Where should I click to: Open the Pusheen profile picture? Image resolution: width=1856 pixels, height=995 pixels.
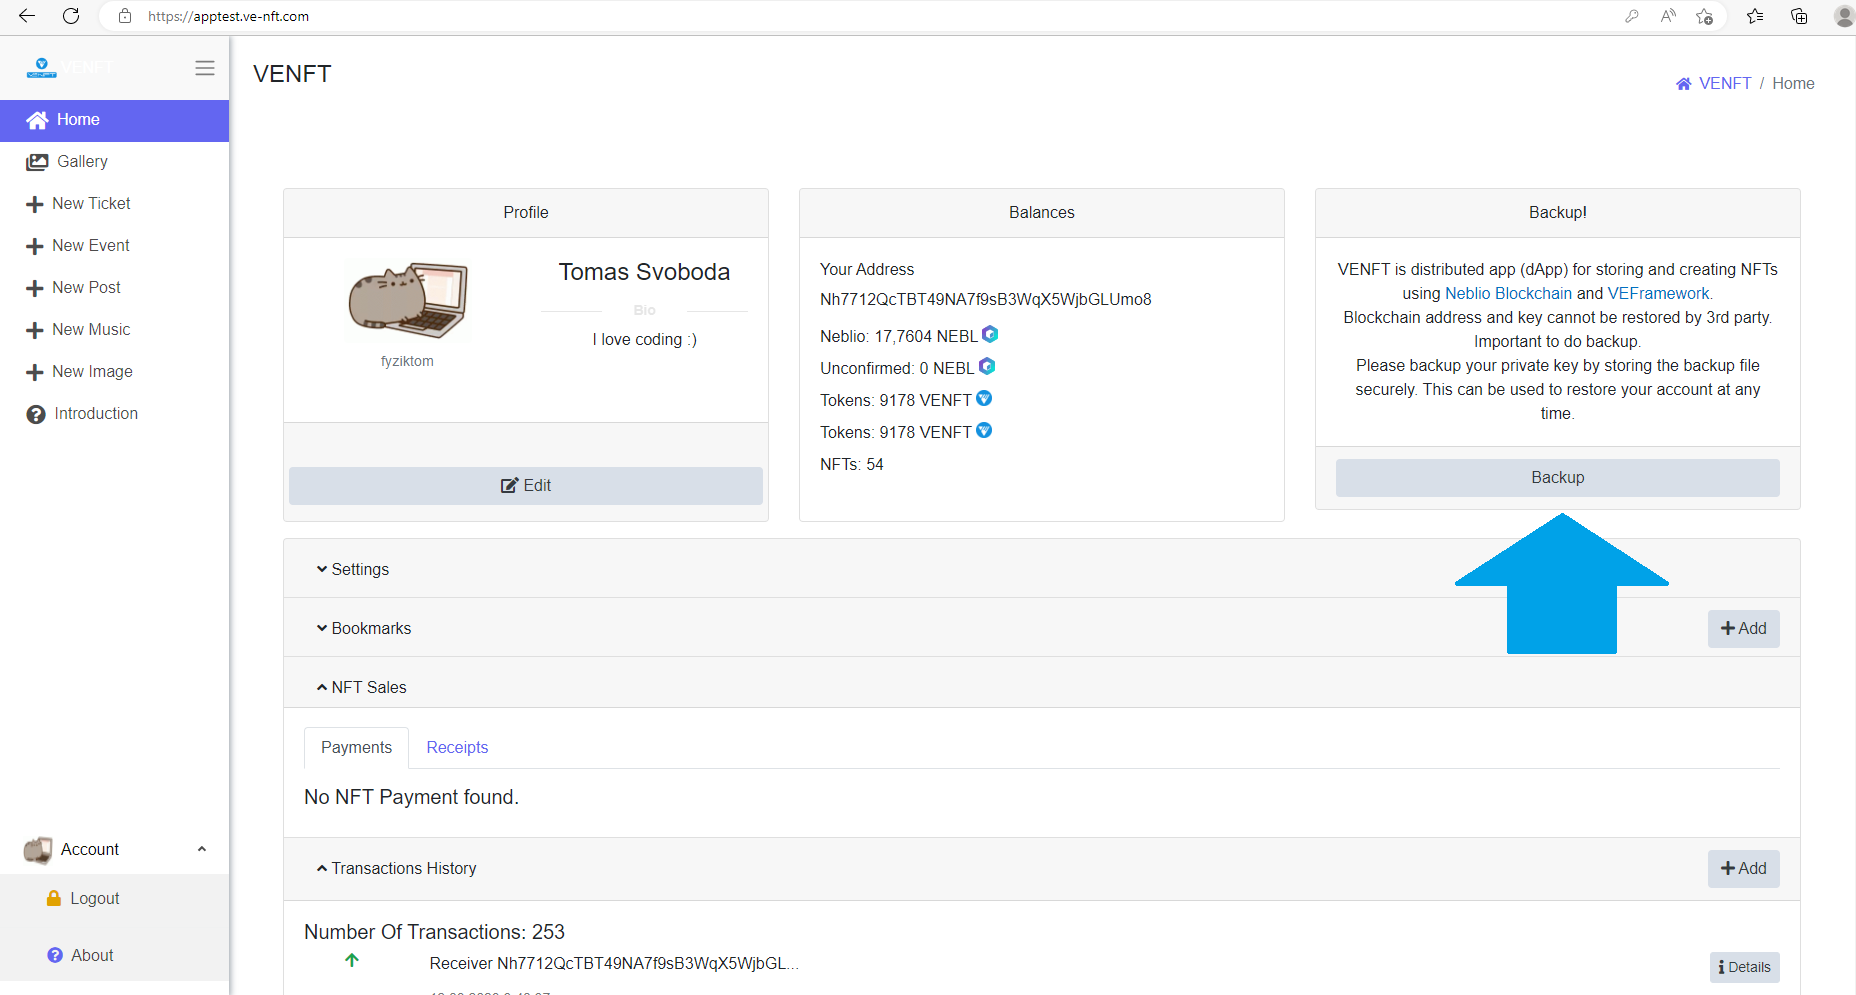point(408,300)
